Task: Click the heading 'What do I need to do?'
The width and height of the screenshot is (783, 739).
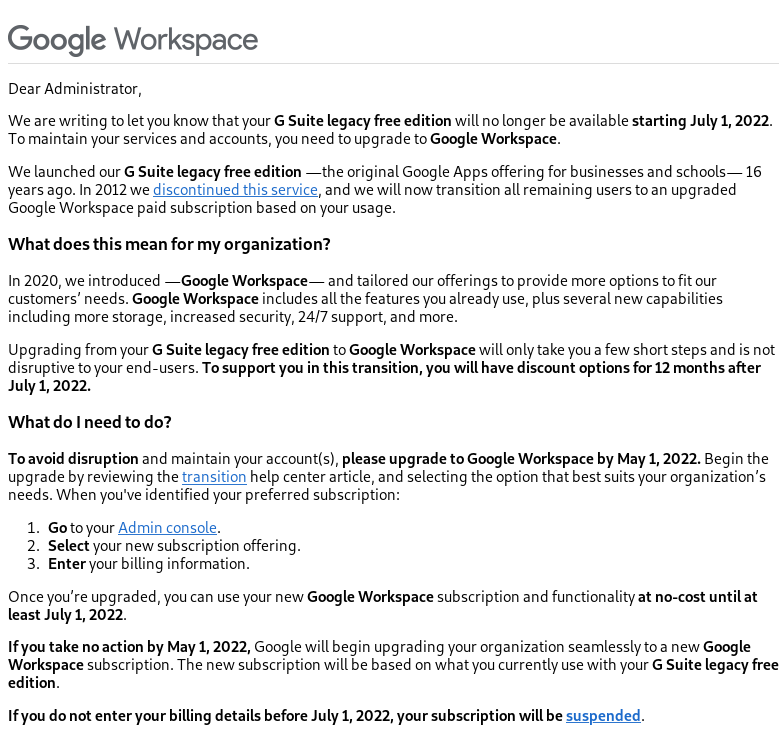Action: [90, 422]
